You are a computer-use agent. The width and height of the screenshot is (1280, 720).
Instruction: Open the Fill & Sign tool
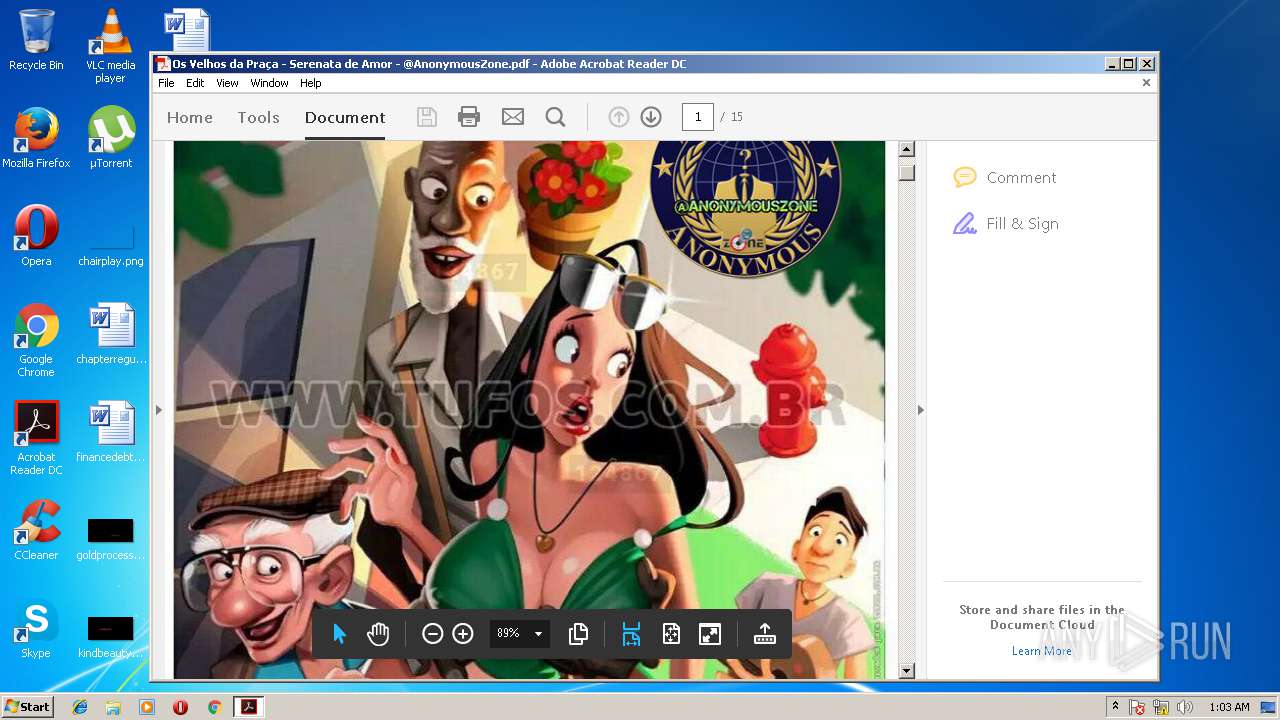pos(1005,224)
